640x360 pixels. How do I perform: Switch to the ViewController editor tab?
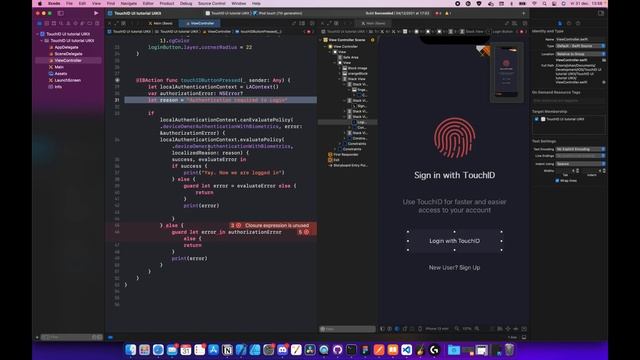(200, 23)
